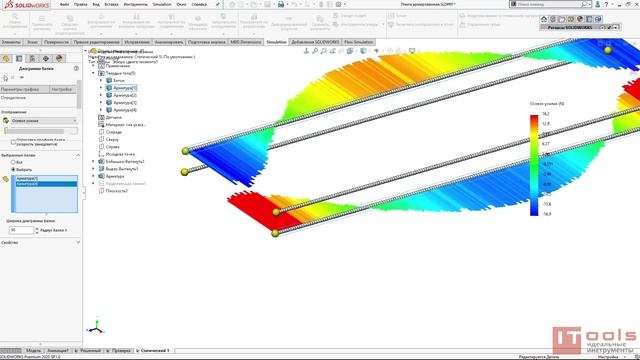Enable the beam profile rendering checkbox
This screenshot has height=360, width=640.
[x=13, y=142]
